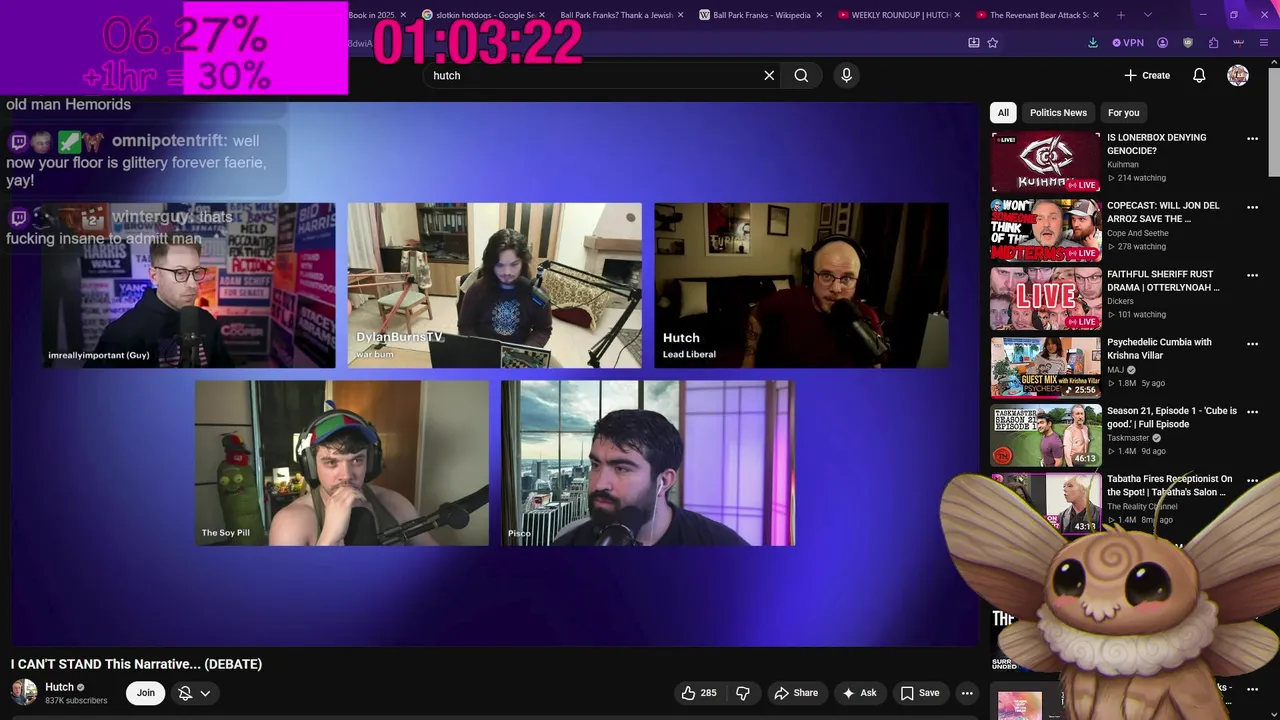Close the 'Ball Park Franks - Wikipedia' tab
This screenshot has height=720, width=1280.
(819, 15)
